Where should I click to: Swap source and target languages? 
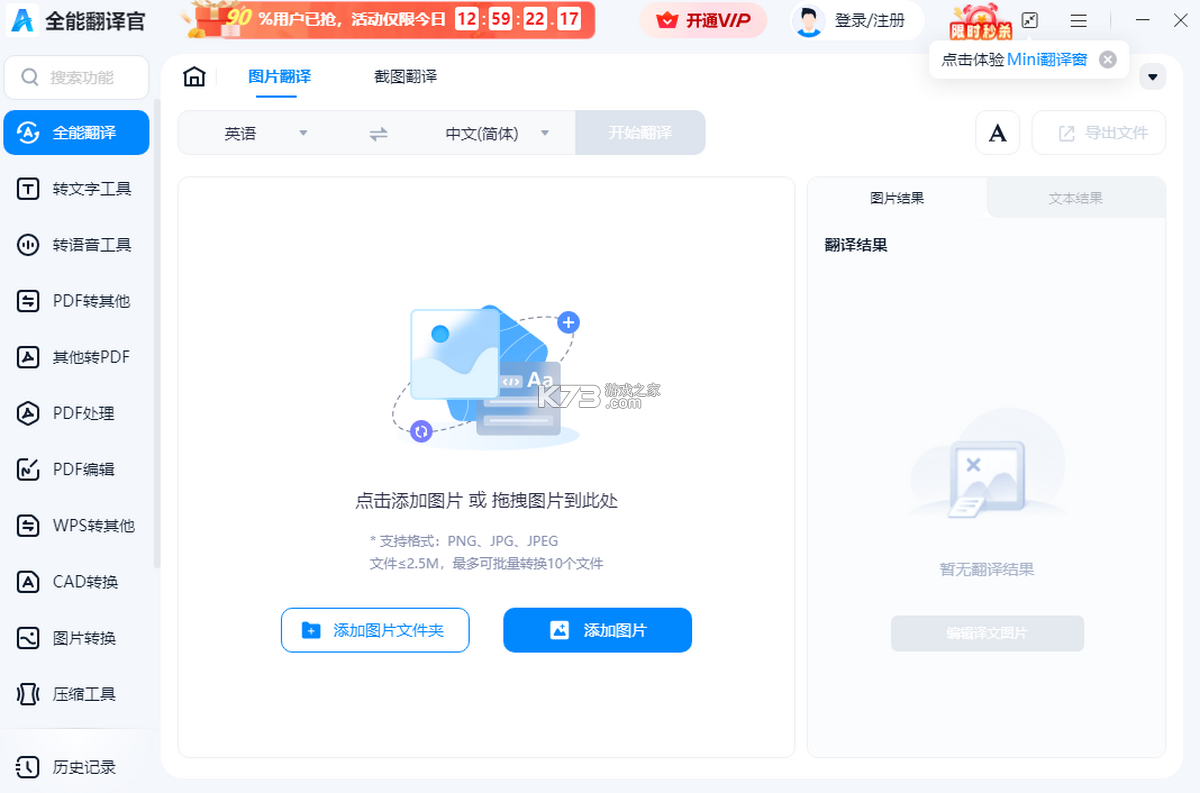point(378,133)
